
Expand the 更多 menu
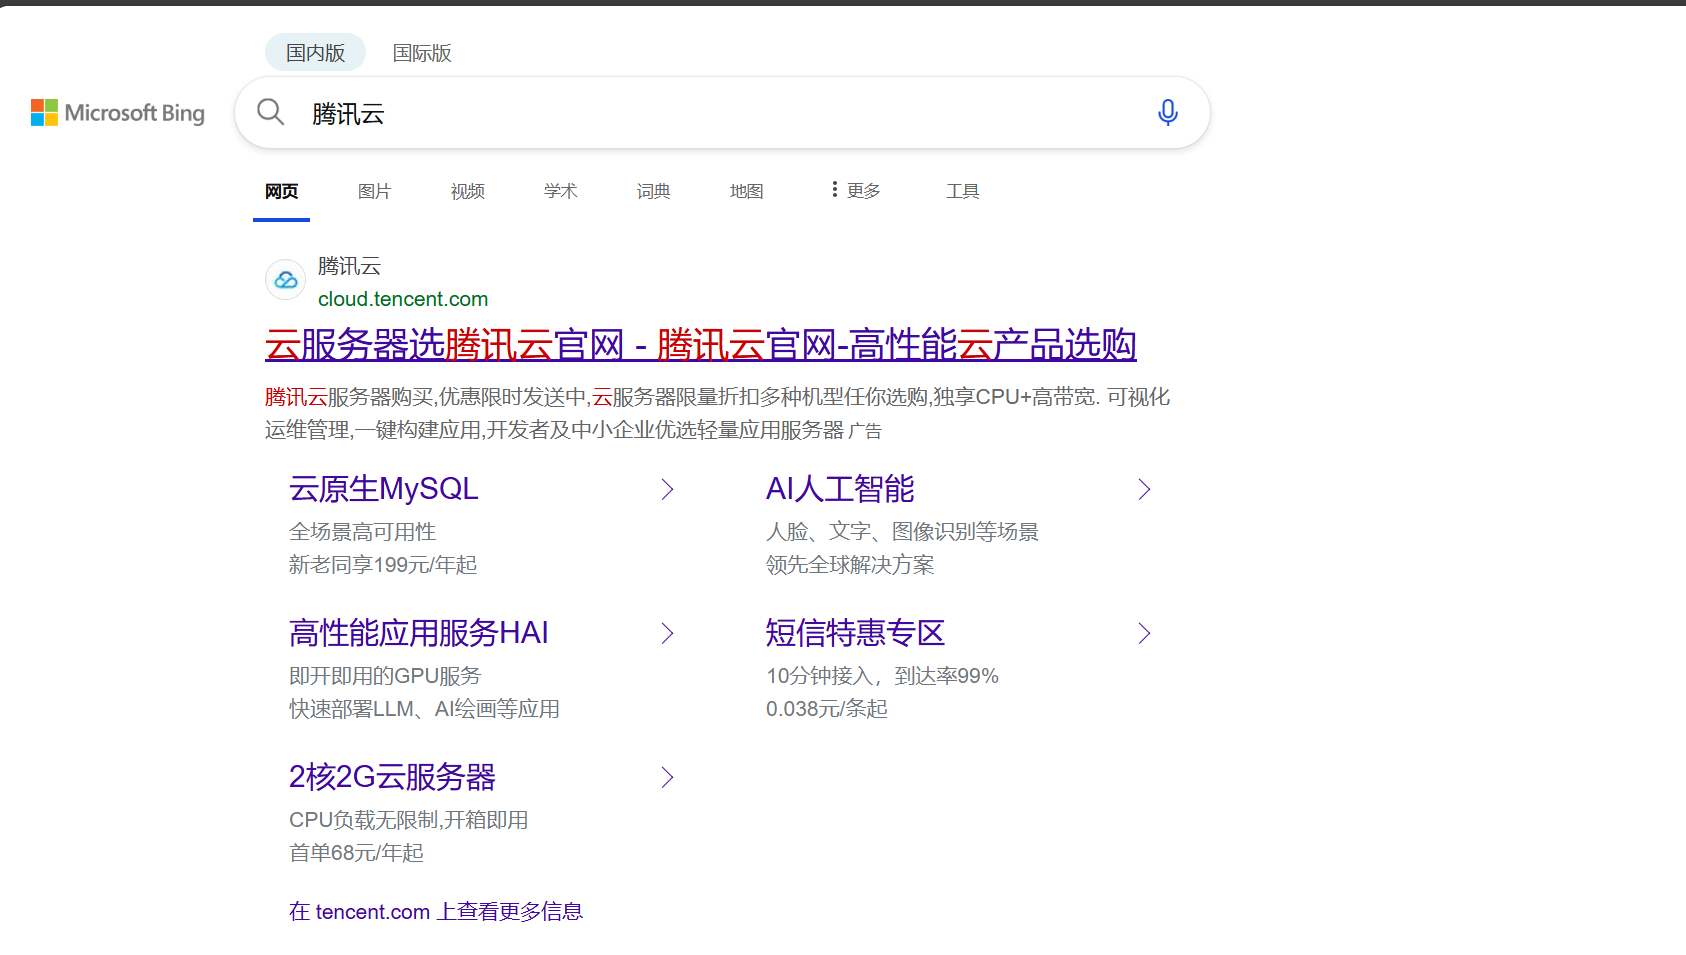[x=856, y=190]
